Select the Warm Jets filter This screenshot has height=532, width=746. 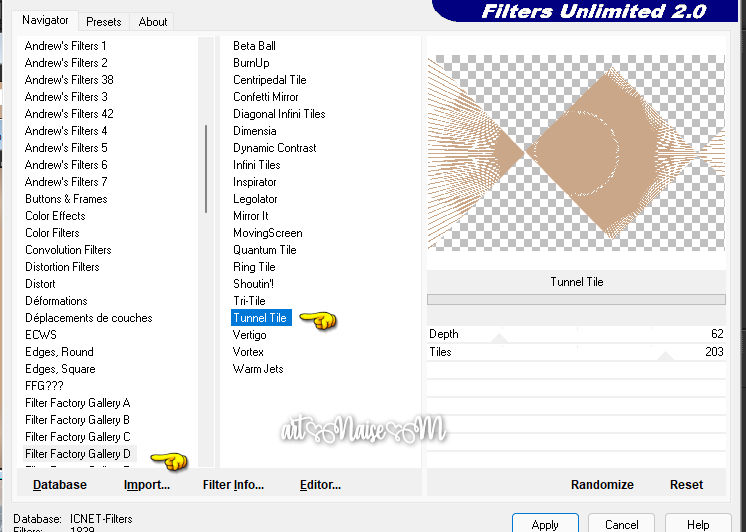pyautogui.click(x=258, y=369)
